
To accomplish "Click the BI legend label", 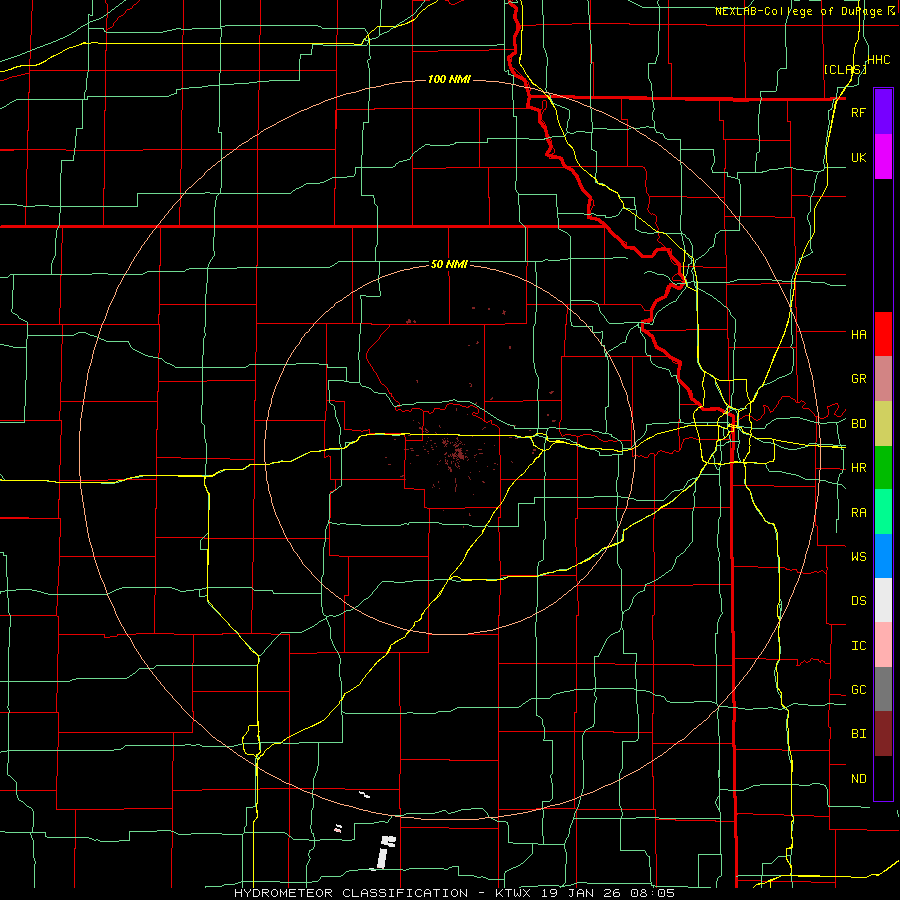I will pyautogui.click(x=858, y=734).
